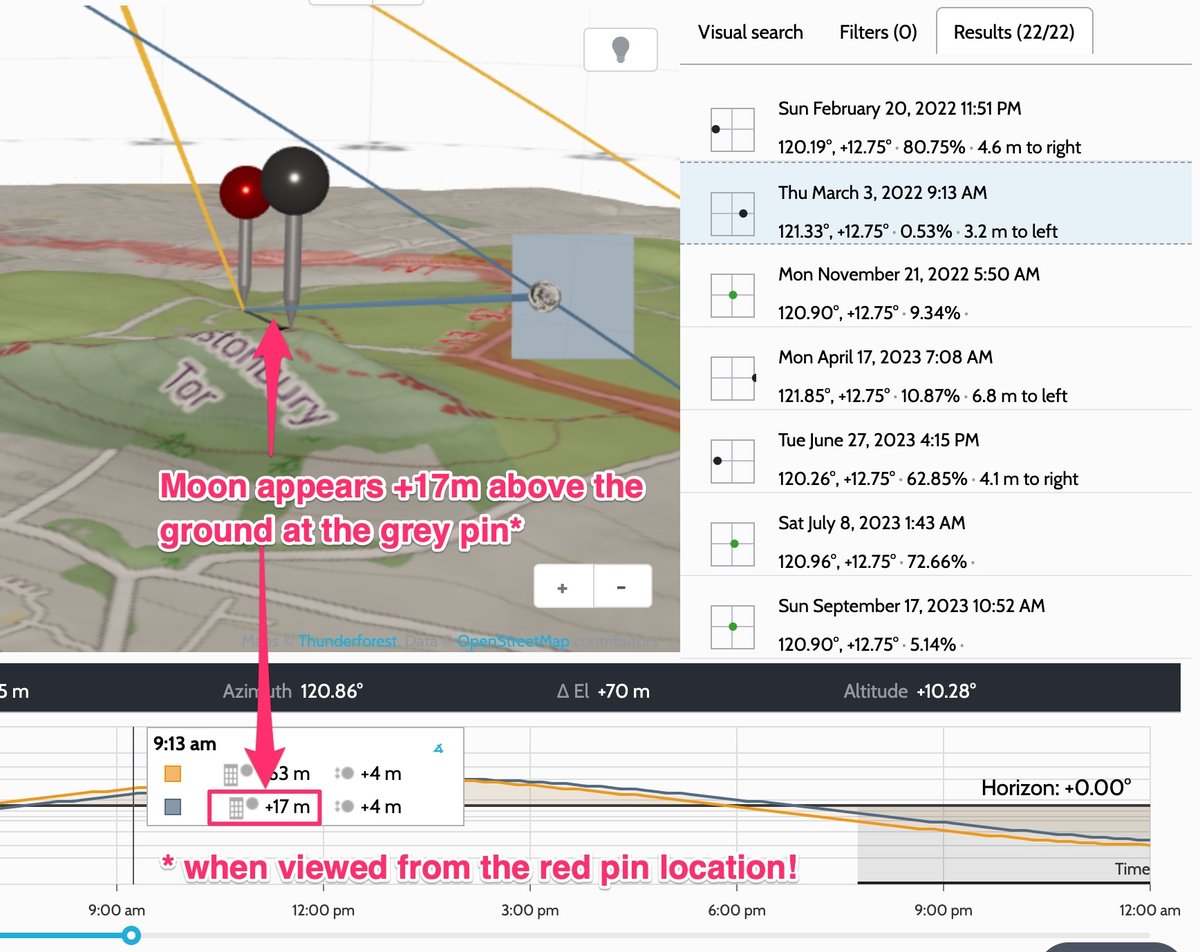The image size is (1200, 952).
Task: Click the building elevation icon in the orange row
Action: tap(231, 773)
